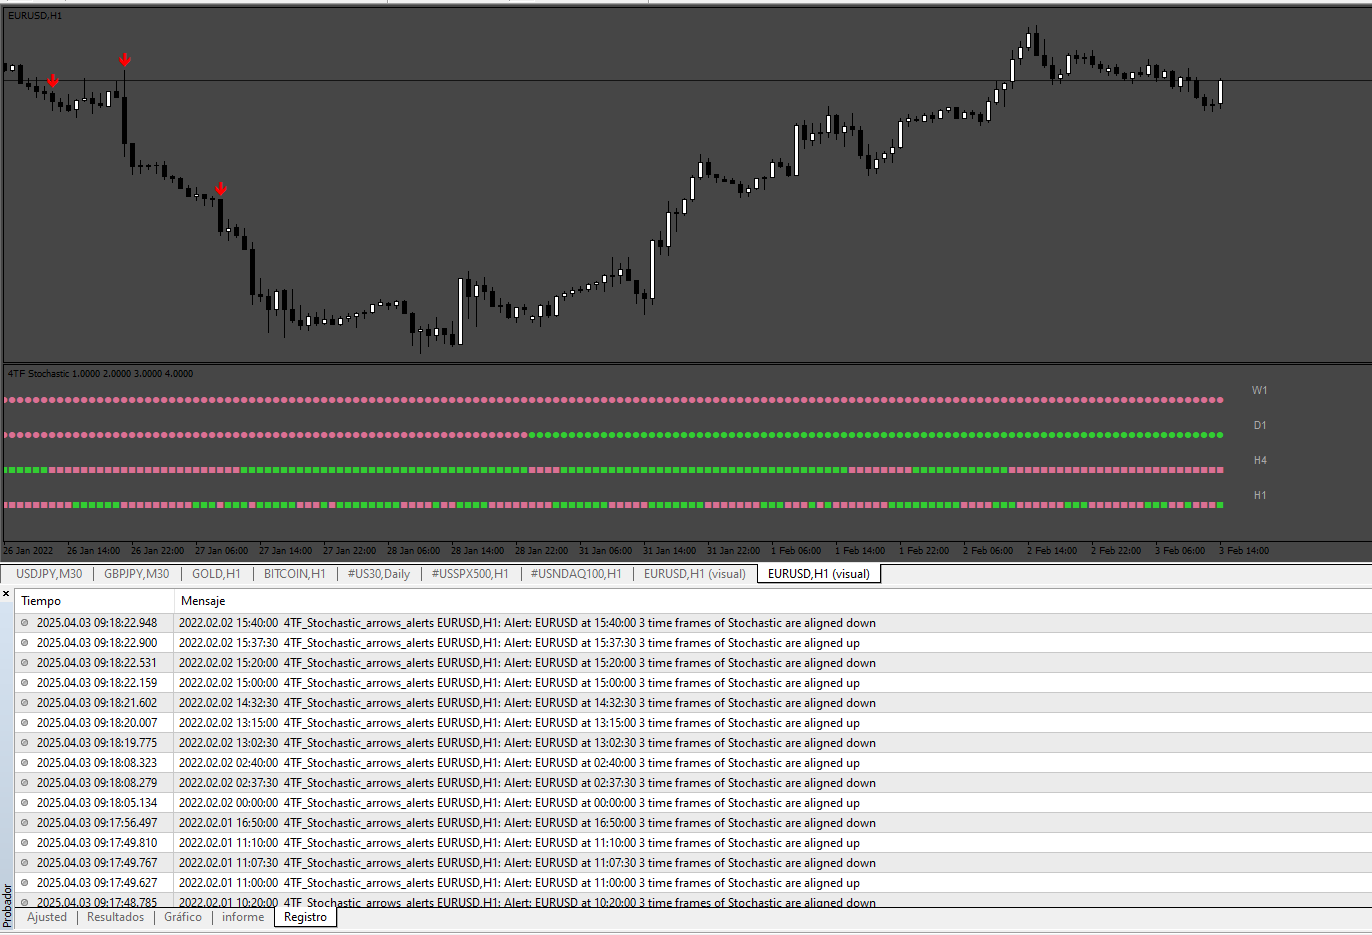Click the 3 Feb 14:00 time axis label
Image resolution: width=1372 pixels, height=935 pixels.
point(1244,551)
